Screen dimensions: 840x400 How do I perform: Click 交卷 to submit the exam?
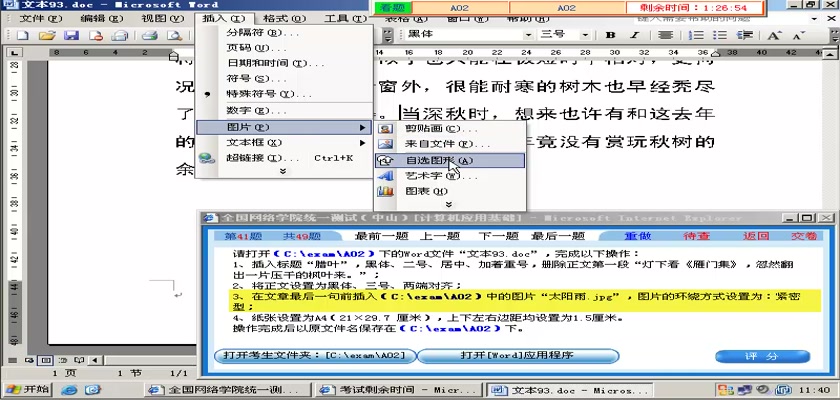(x=804, y=236)
